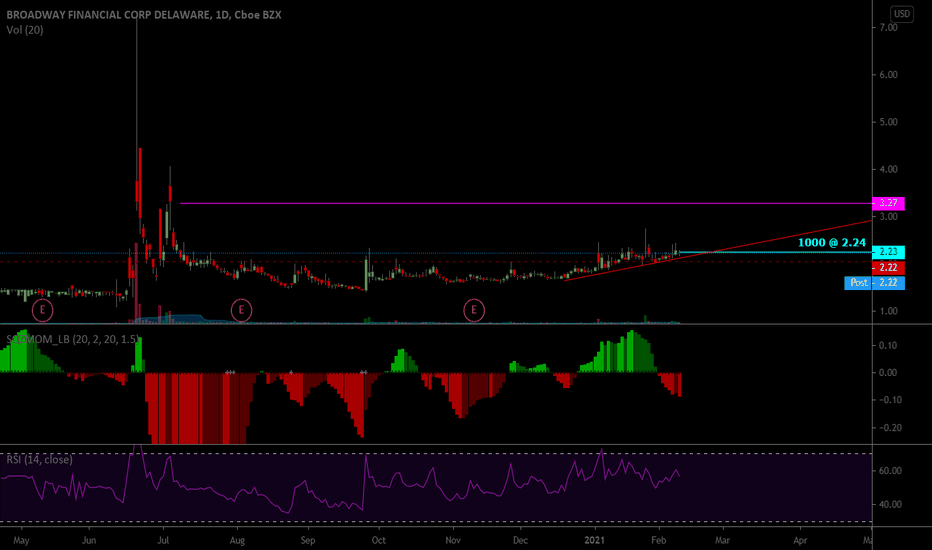Screen dimensions: 932x550
Task: Click the Jul label on time axis
Action: (163, 540)
